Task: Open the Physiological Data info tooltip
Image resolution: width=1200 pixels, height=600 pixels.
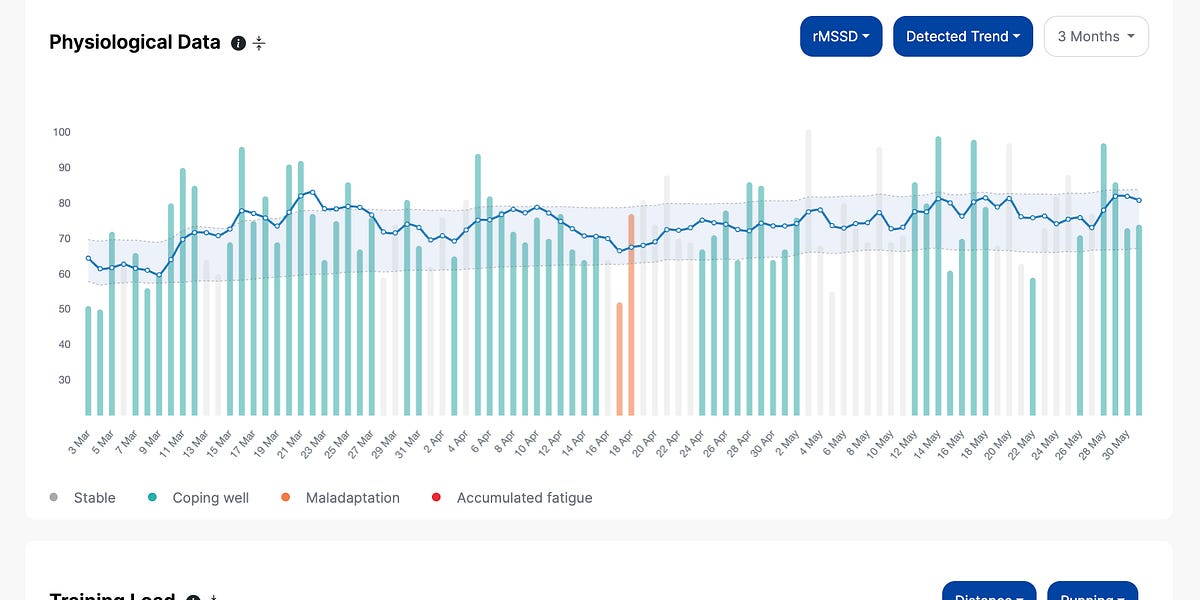Action: point(238,43)
